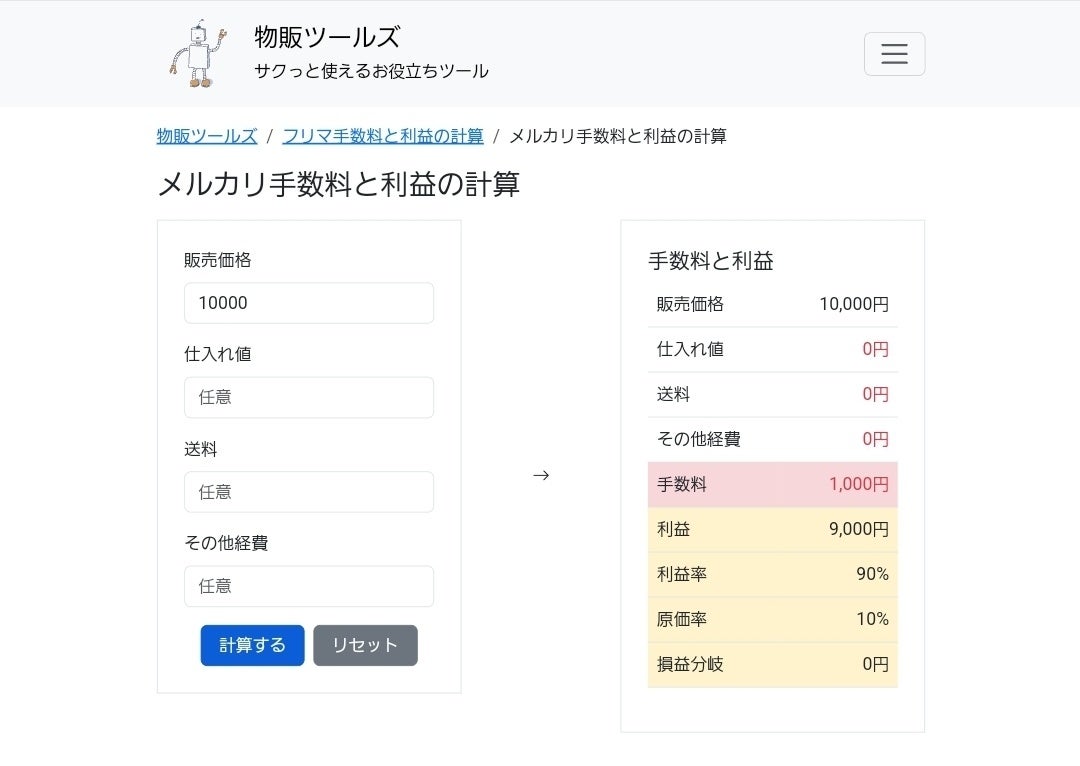Click the 原価率 result row
Screen dimensions: 1080x766
(x=772, y=619)
